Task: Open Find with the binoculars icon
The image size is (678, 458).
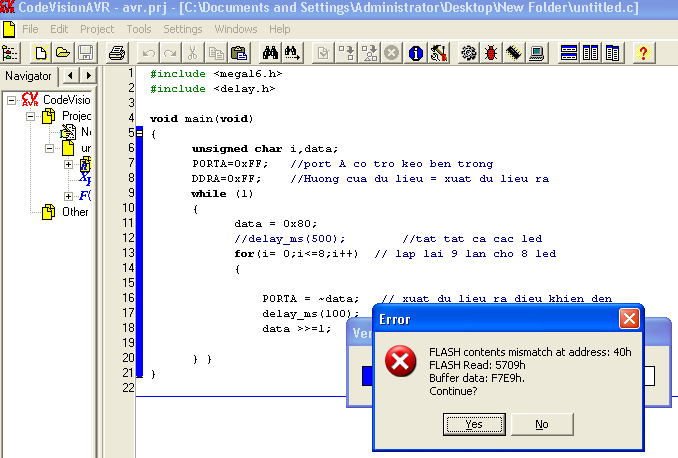Action: [270, 53]
